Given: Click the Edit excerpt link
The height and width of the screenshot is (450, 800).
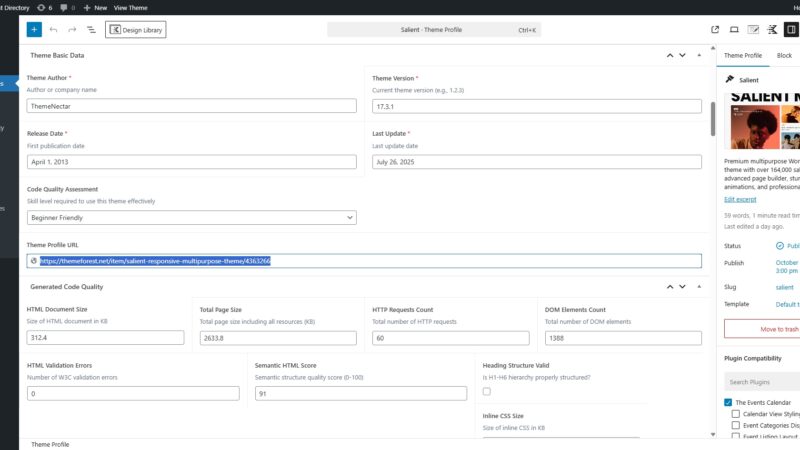Looking at the screenshot, I should point(741,199).
